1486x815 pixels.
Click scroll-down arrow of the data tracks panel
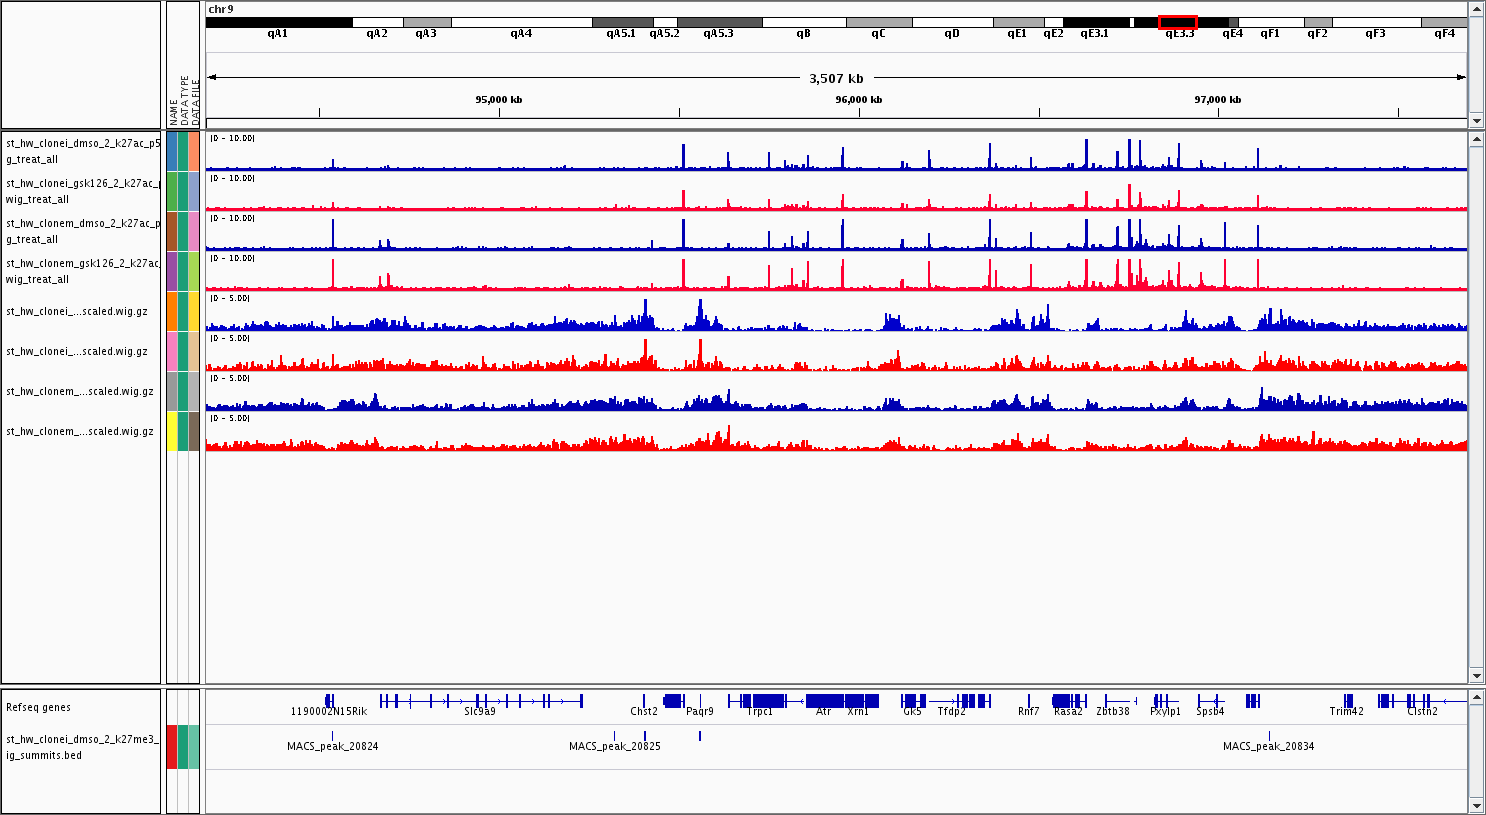pyautogui.click(x=1476, y=675)
